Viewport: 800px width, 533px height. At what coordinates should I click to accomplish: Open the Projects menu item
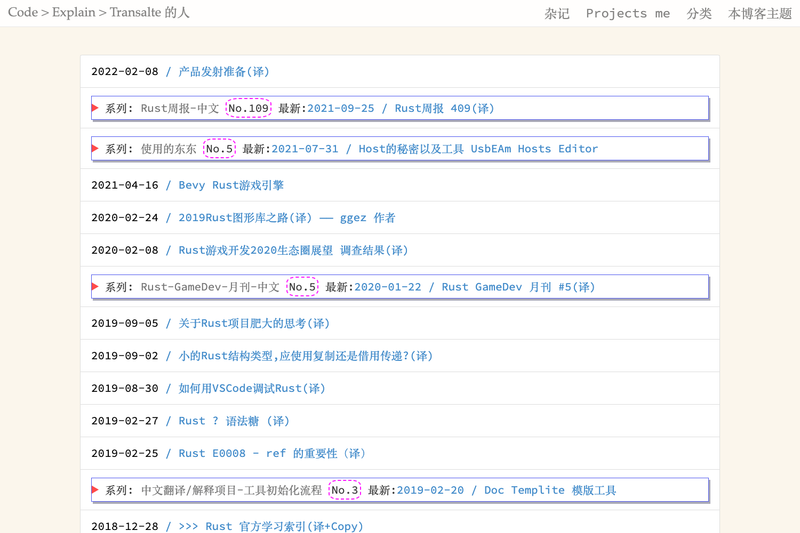click(616, 13)
